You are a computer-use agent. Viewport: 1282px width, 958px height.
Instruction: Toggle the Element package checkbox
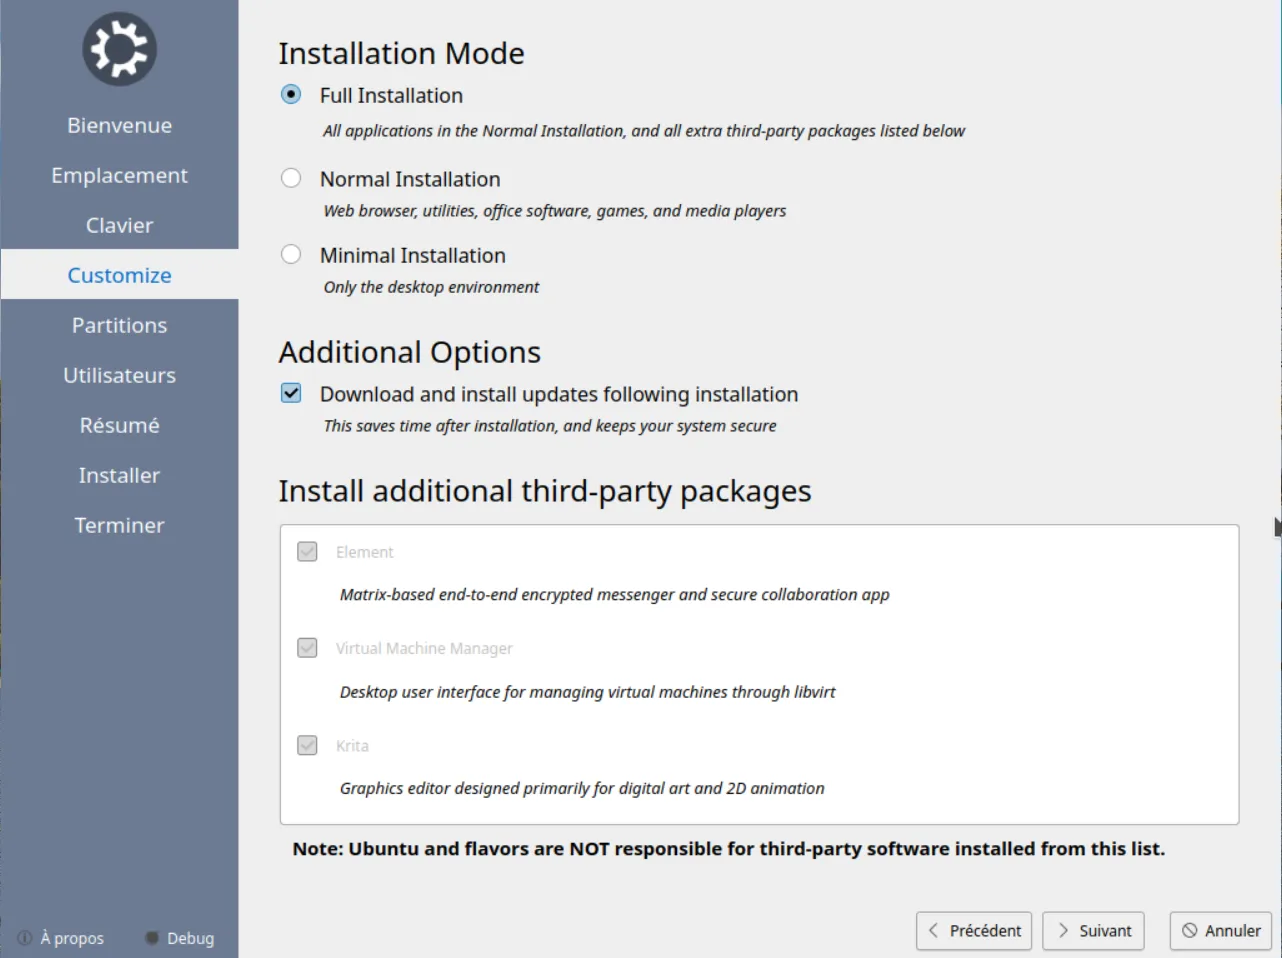point(308,552)
